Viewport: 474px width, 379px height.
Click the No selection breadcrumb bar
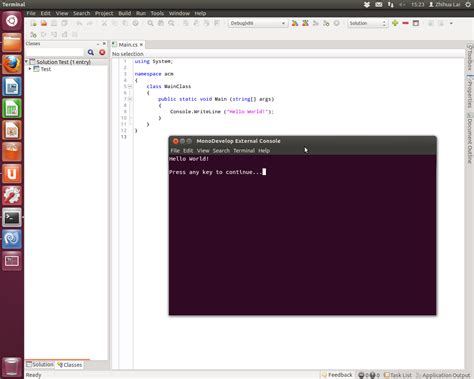[x=288, y=54]
